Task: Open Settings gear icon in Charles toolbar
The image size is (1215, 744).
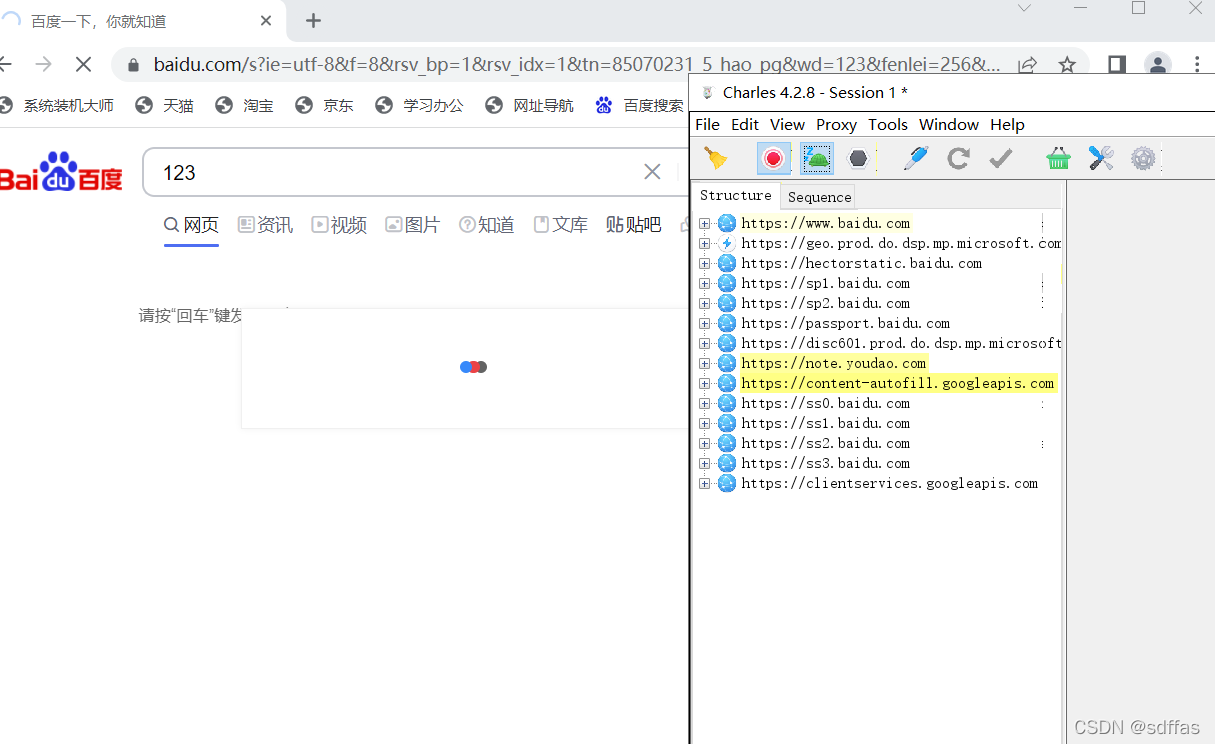Action: (1143, 158)
